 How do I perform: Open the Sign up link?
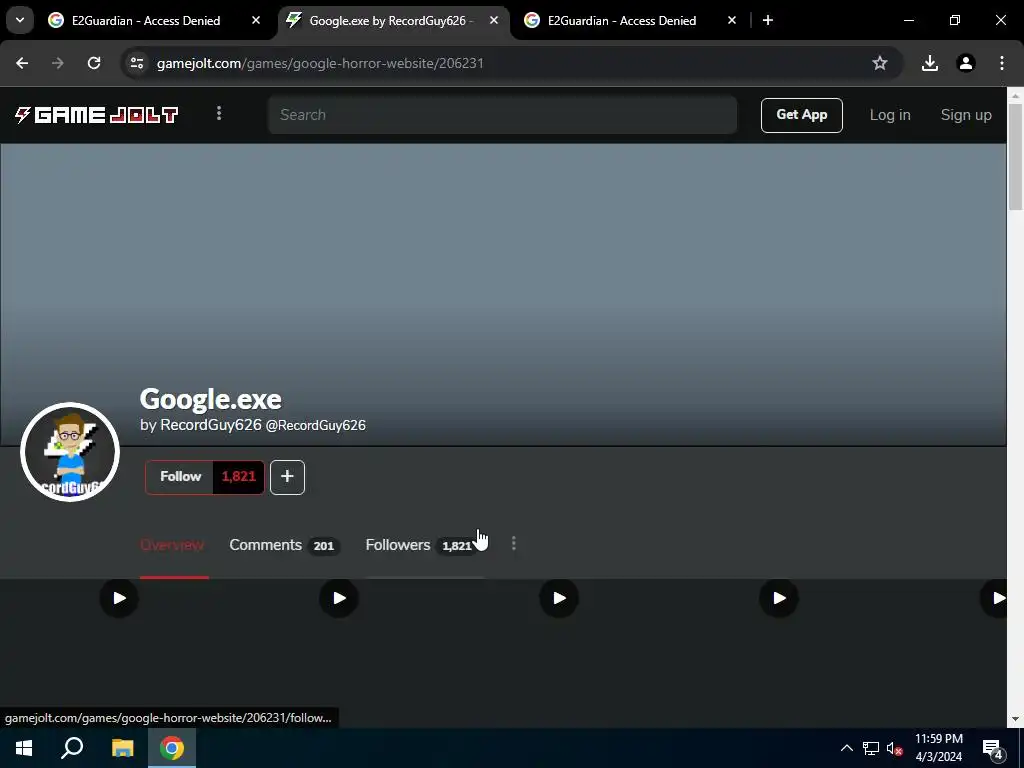tap(966, 115)
